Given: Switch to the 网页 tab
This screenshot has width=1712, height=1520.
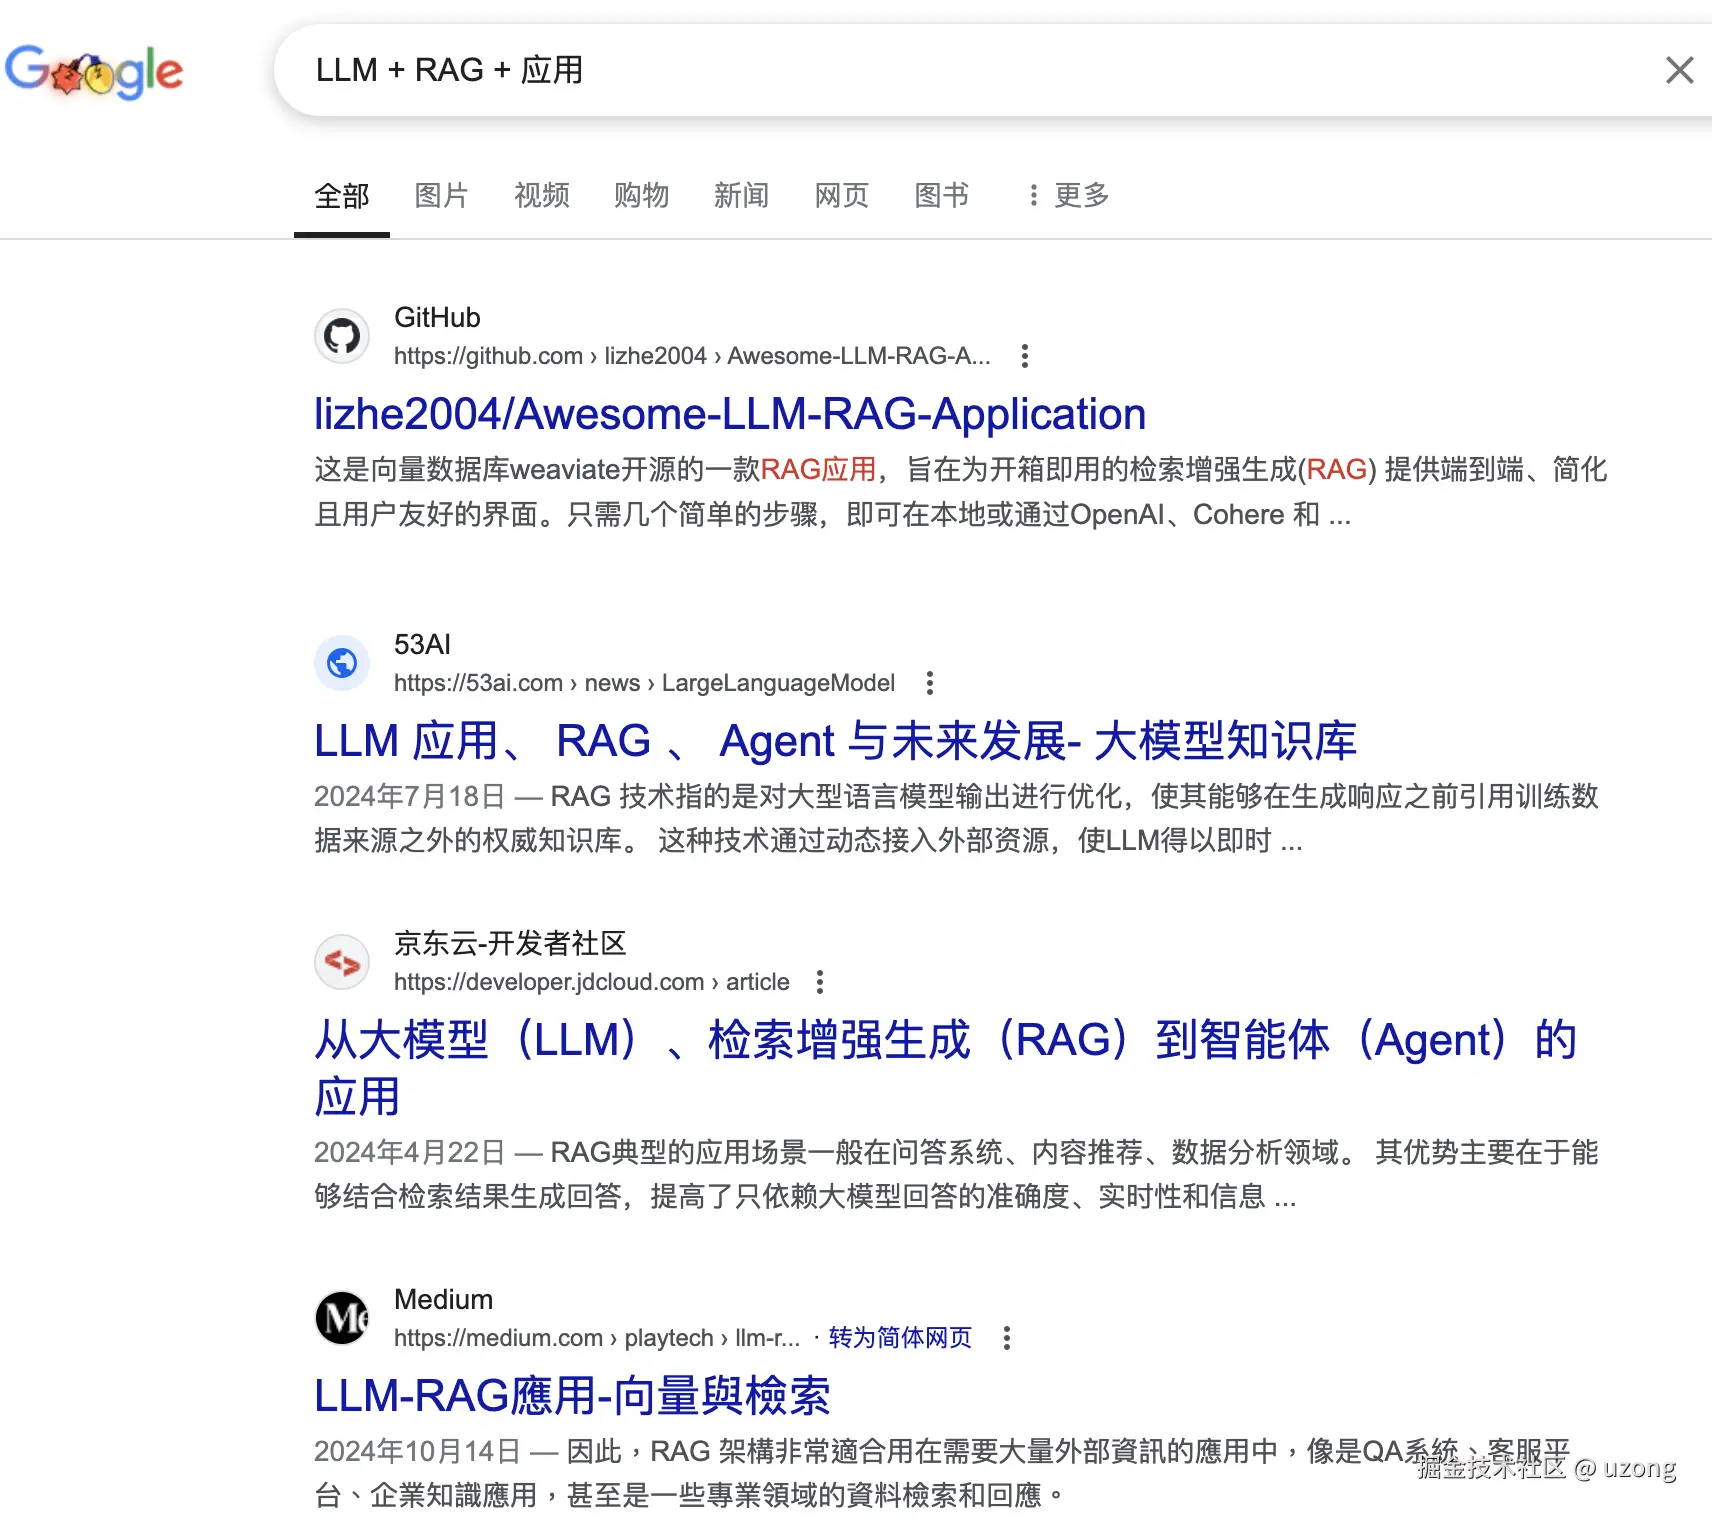Looking at the screenshot, I should pos(842,196).
